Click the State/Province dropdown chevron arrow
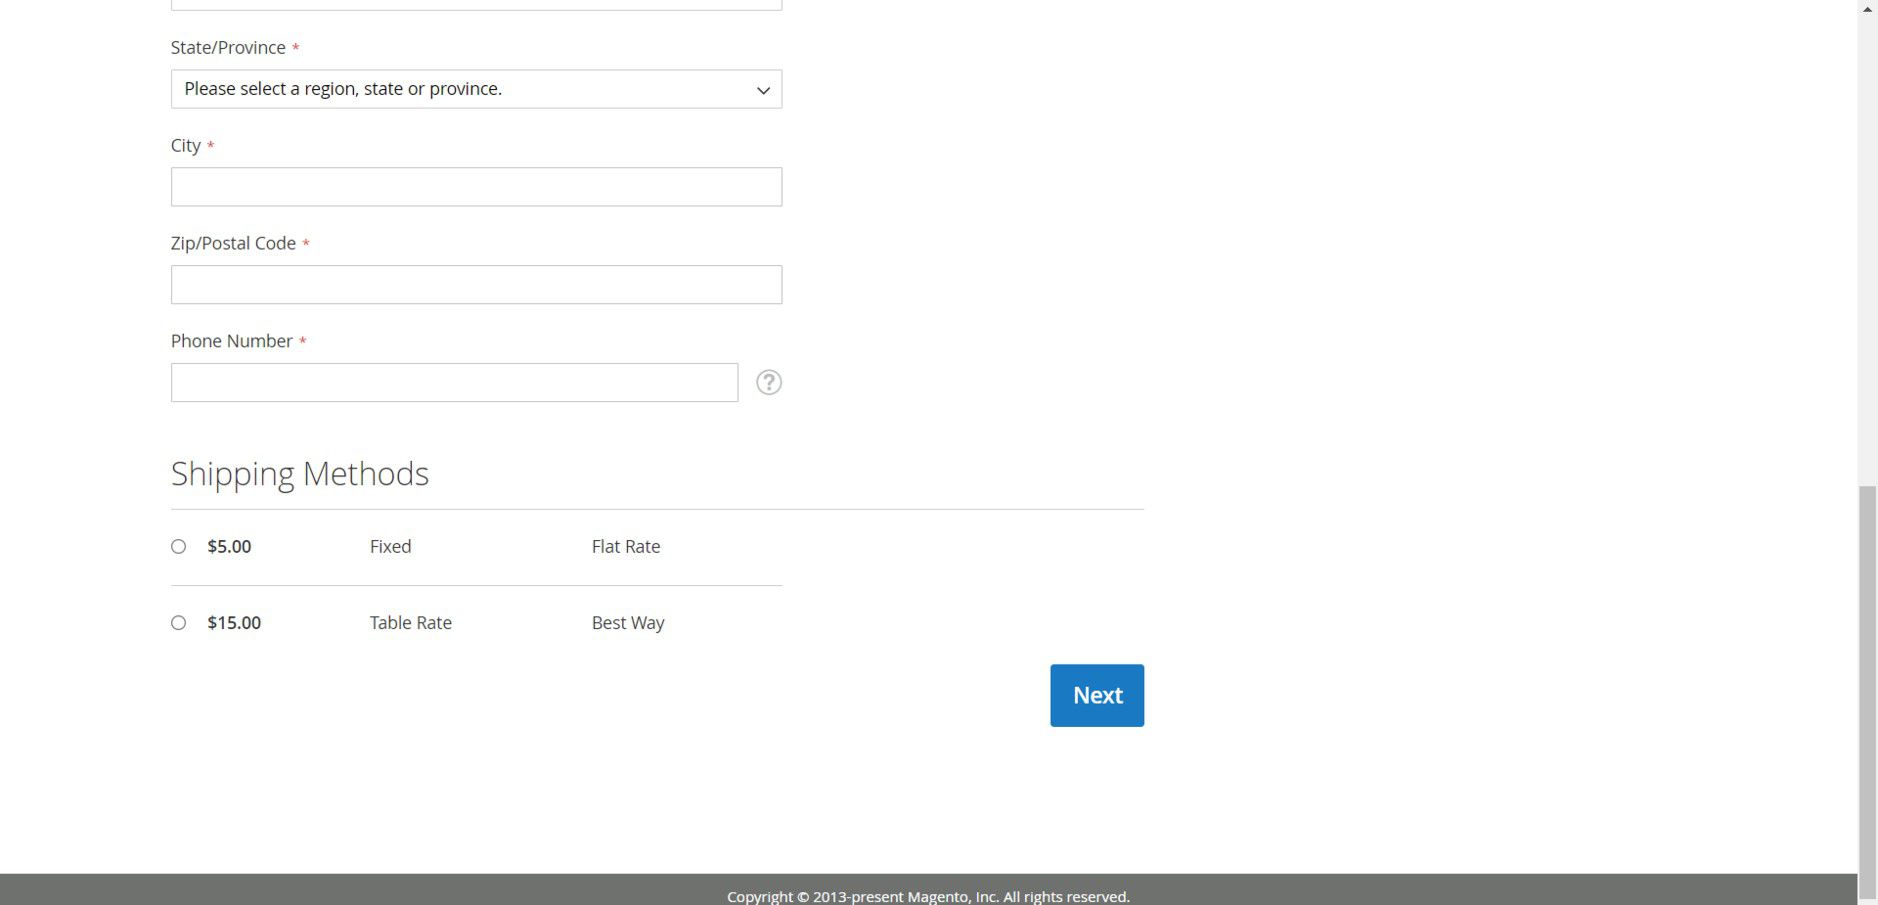Image resolution: width=1878 pixels, height=905 pixels. click(763, 90)
